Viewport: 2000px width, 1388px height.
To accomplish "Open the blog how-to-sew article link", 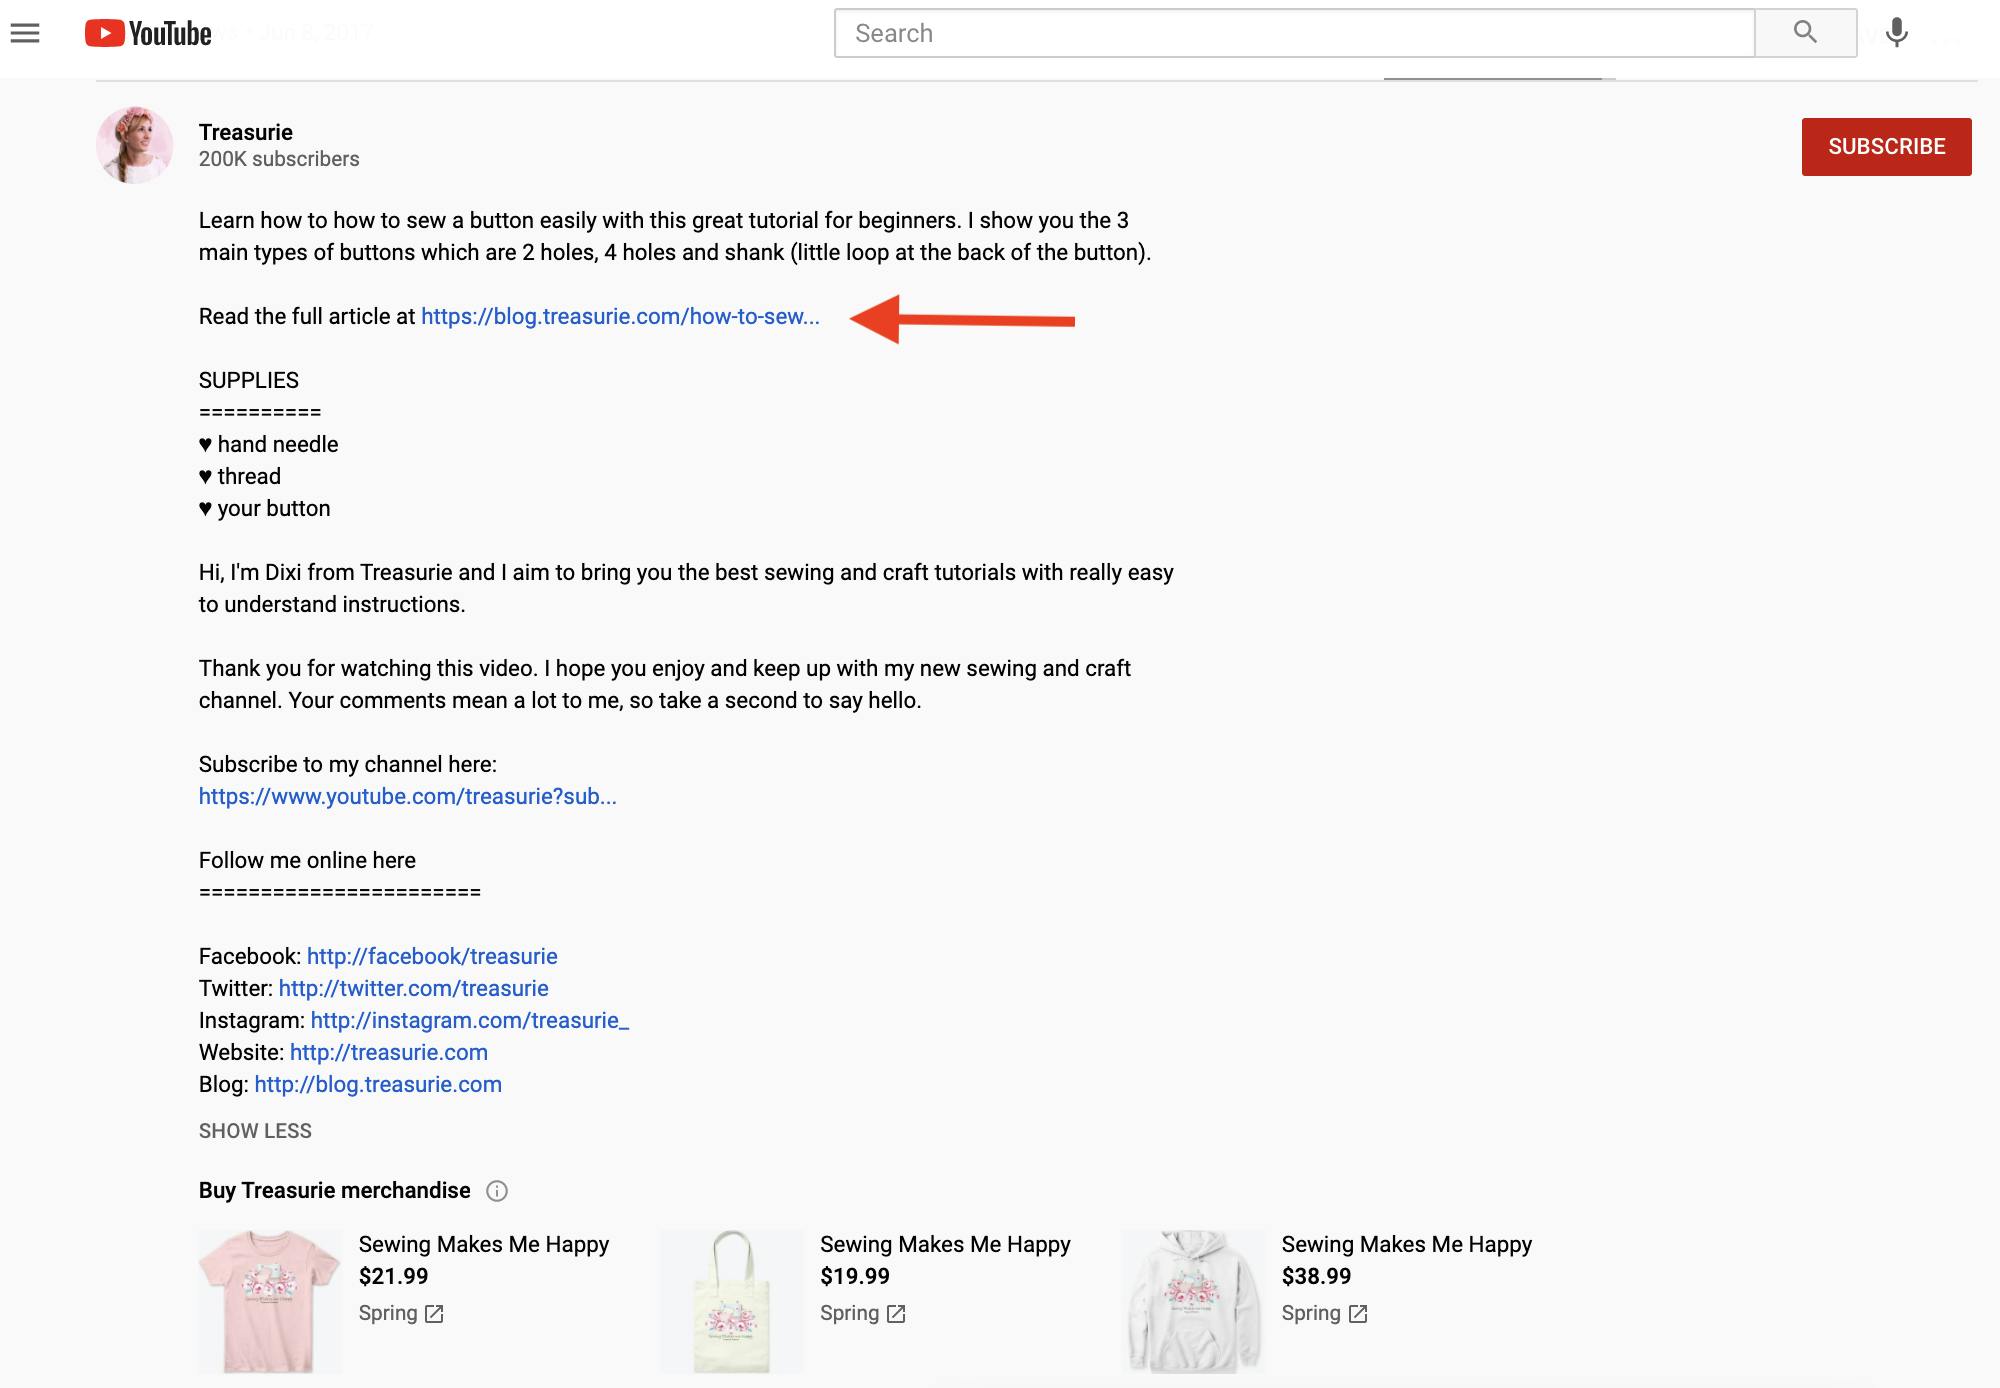I will click(x=620, y=316).
